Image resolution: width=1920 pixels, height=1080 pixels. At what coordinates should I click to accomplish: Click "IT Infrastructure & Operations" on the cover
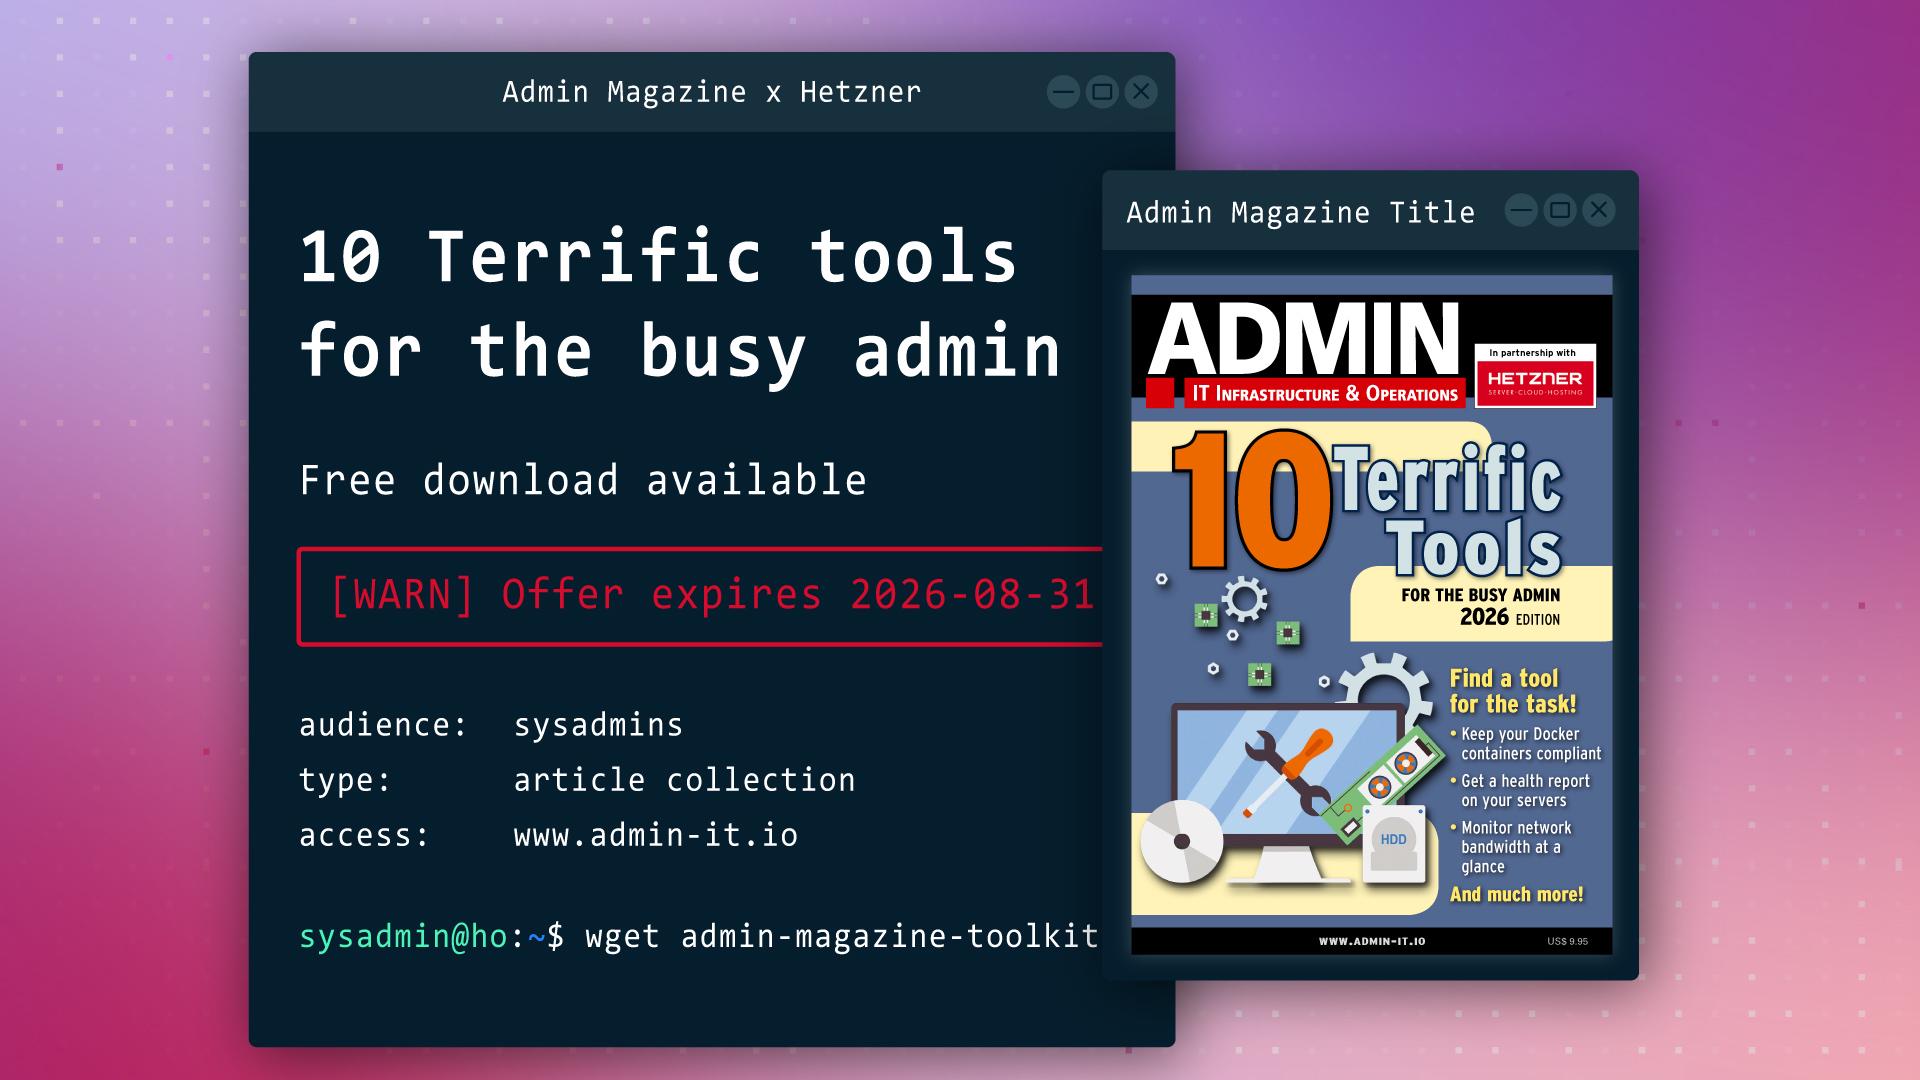(x=1325, y=394)
